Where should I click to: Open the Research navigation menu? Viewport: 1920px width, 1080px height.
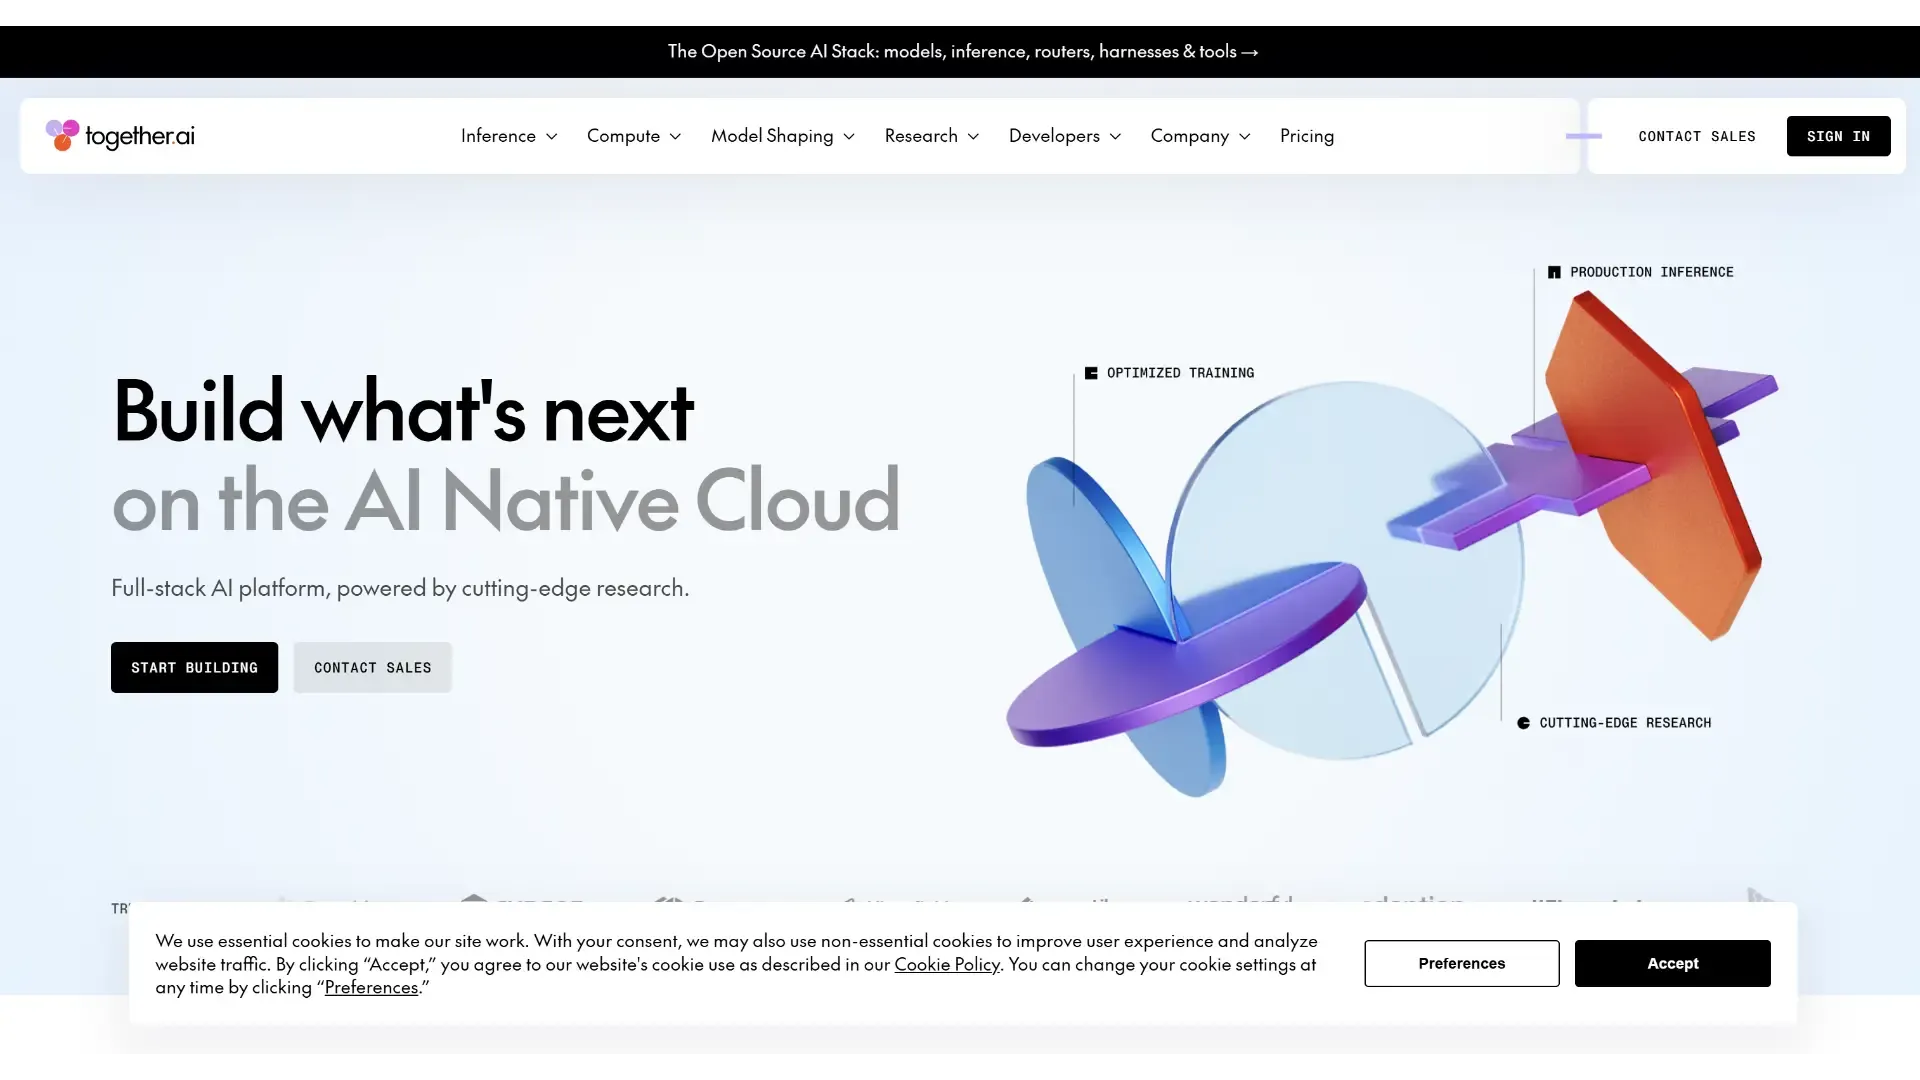[932, 136]
